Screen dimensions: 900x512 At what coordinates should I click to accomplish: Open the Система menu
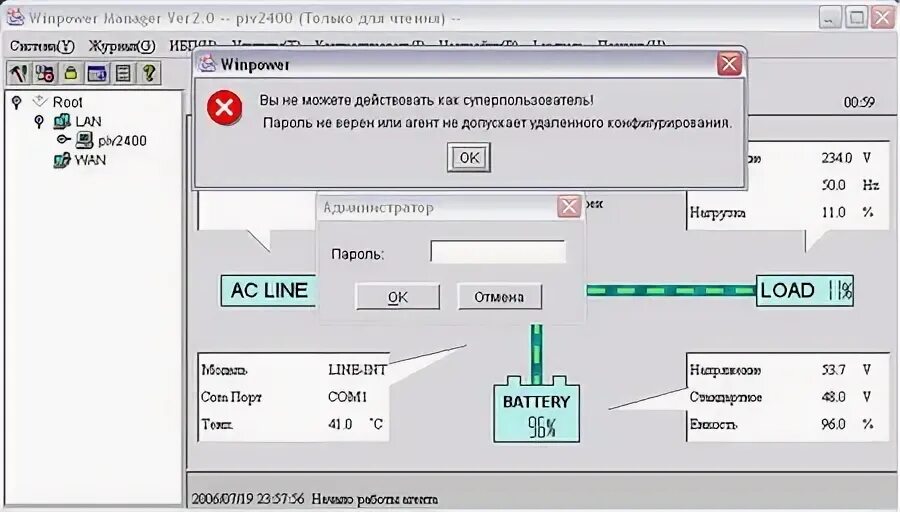(42, 46)
